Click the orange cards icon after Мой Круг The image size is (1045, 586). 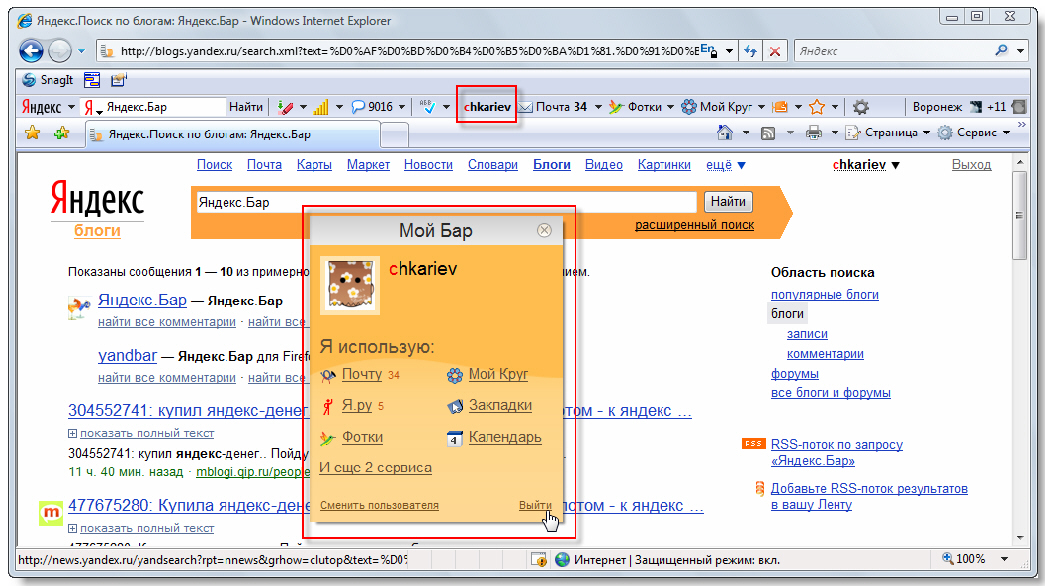point(780,107)
